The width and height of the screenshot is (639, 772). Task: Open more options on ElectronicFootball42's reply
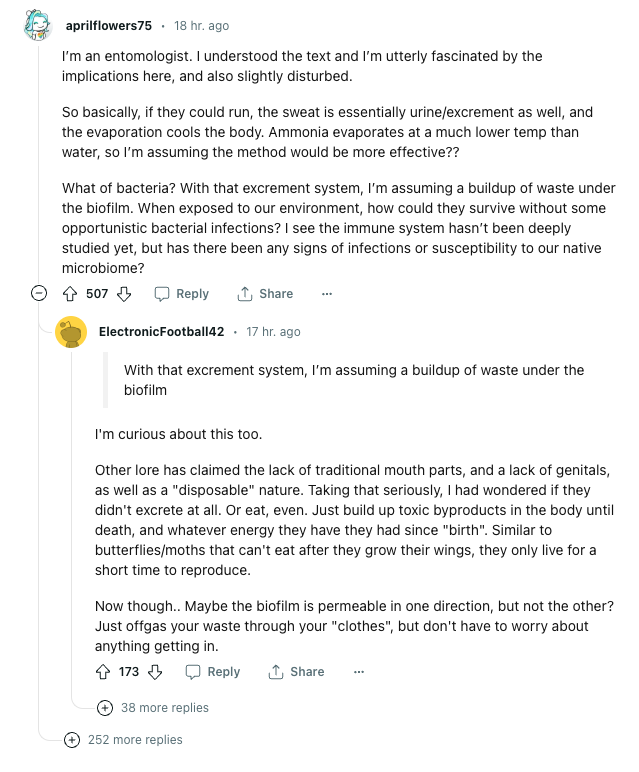[359, 672]
